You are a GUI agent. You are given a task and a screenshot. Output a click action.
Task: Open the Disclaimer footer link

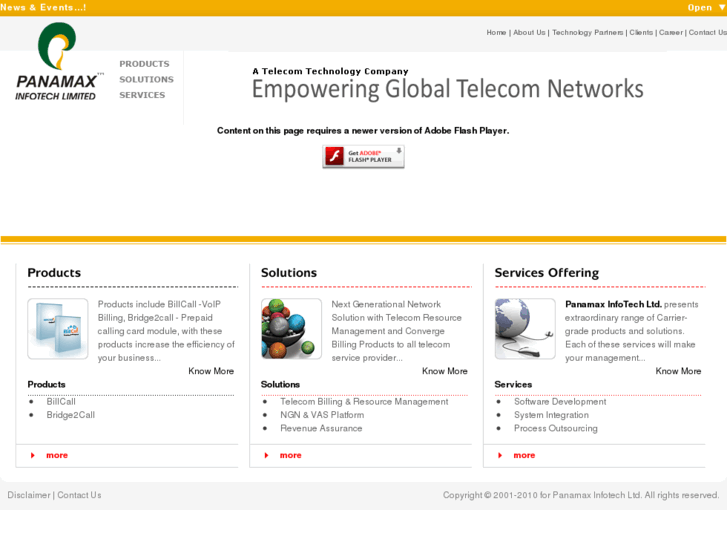pos(29,495)
